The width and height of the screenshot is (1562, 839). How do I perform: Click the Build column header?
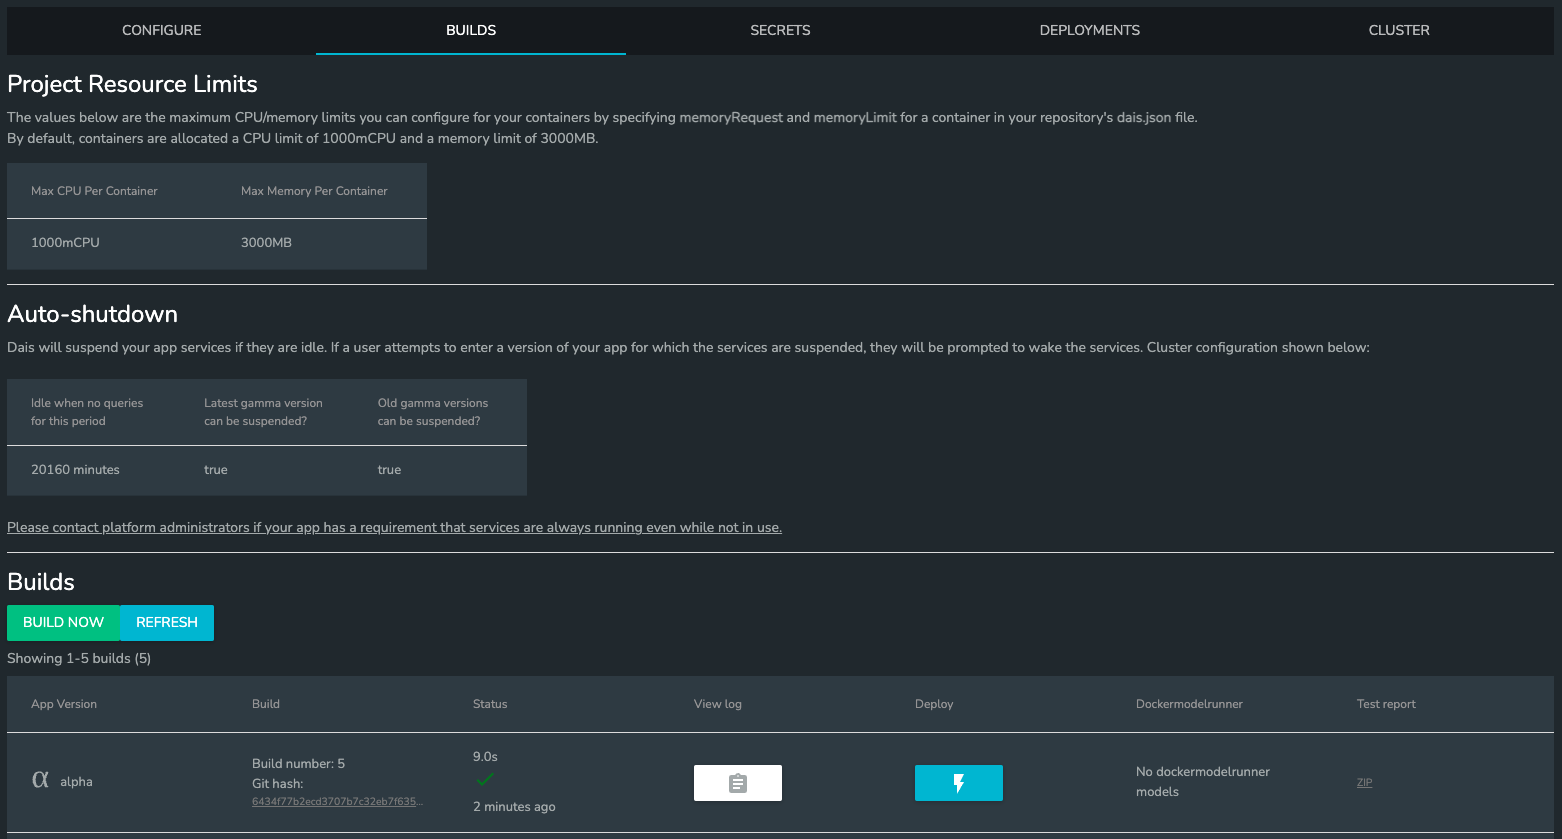pos(266,704)
